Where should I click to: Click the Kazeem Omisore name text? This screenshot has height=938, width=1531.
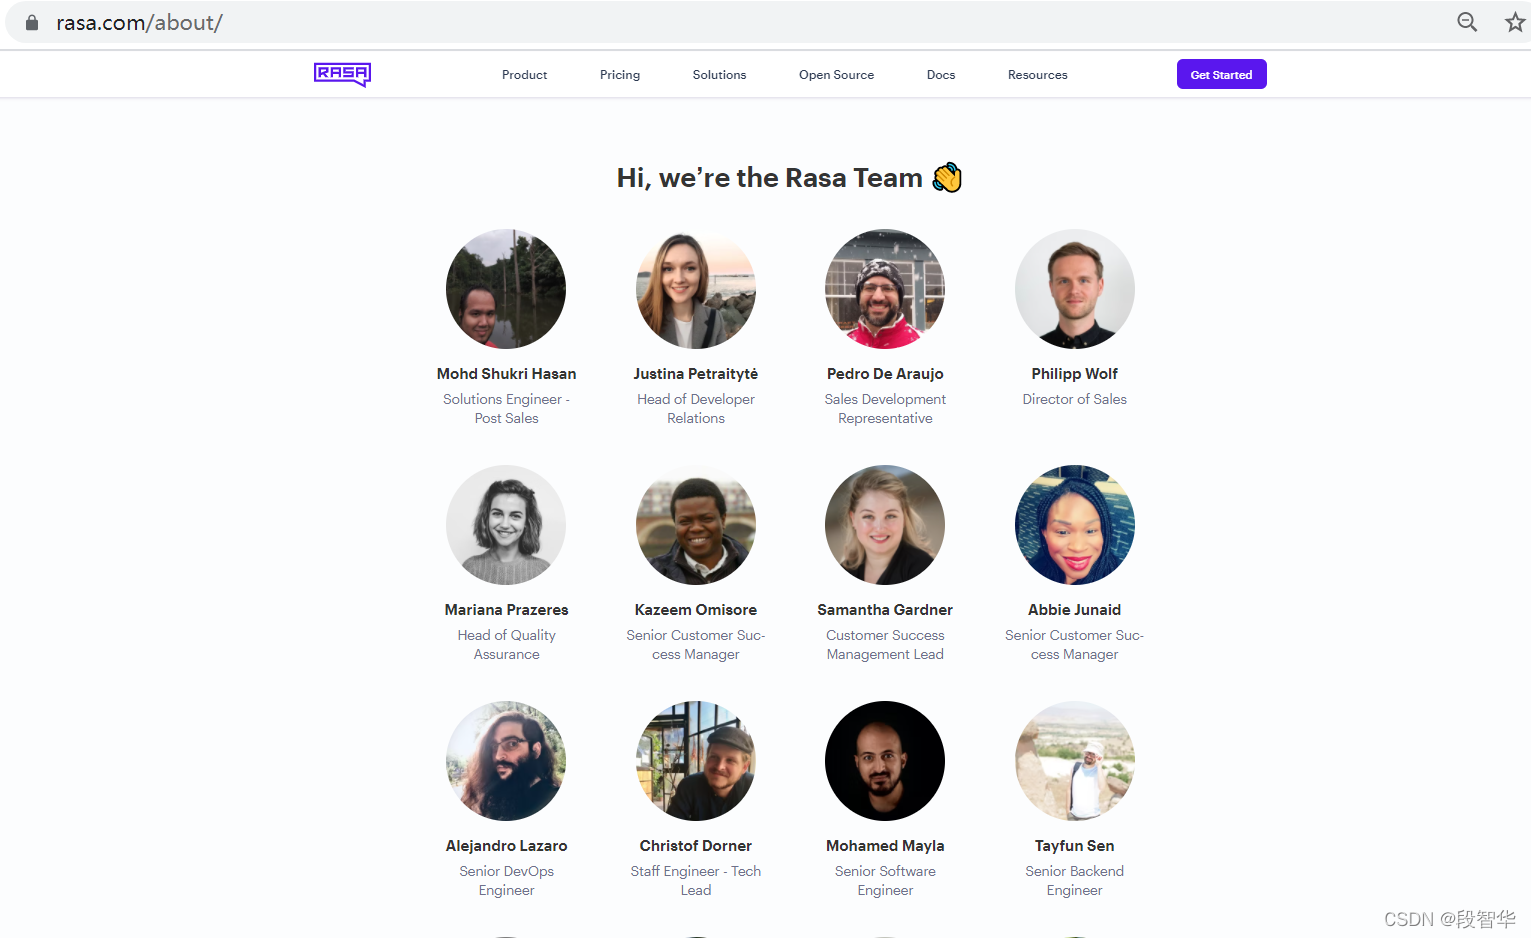click(x=696, y=610)
